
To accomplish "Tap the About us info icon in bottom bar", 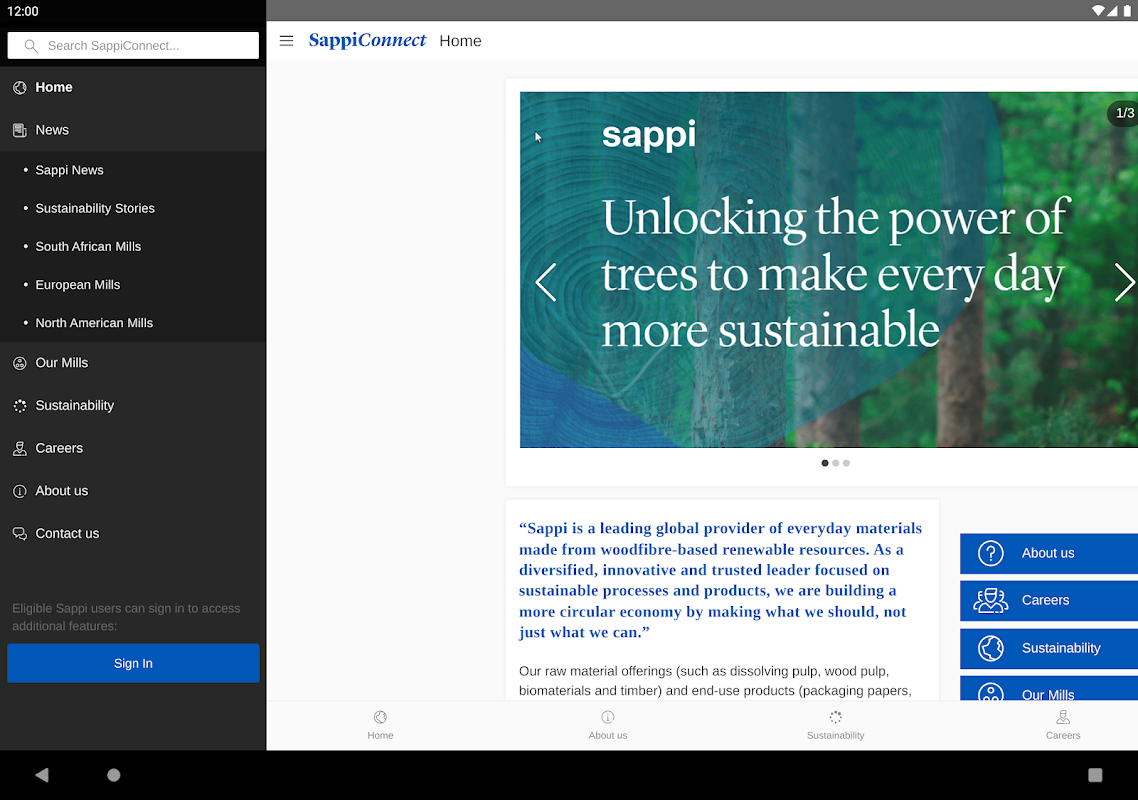I will pyautogui.click(x=607, y=717).
